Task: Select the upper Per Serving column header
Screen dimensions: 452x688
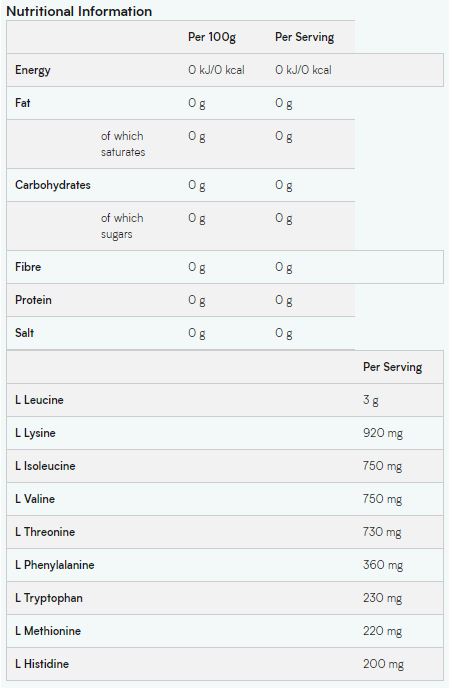Action: coord(305,37)
